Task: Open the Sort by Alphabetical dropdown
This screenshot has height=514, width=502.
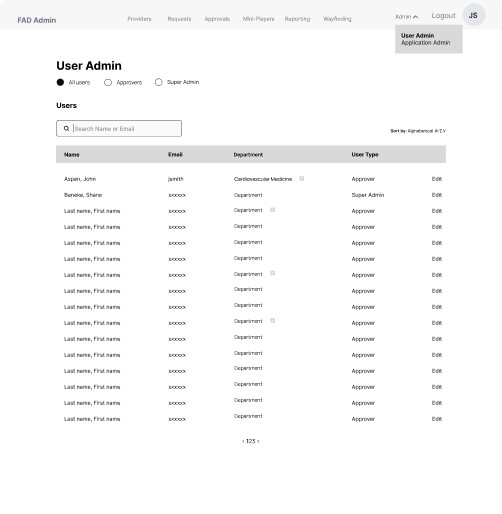Action: coord(418,131)
